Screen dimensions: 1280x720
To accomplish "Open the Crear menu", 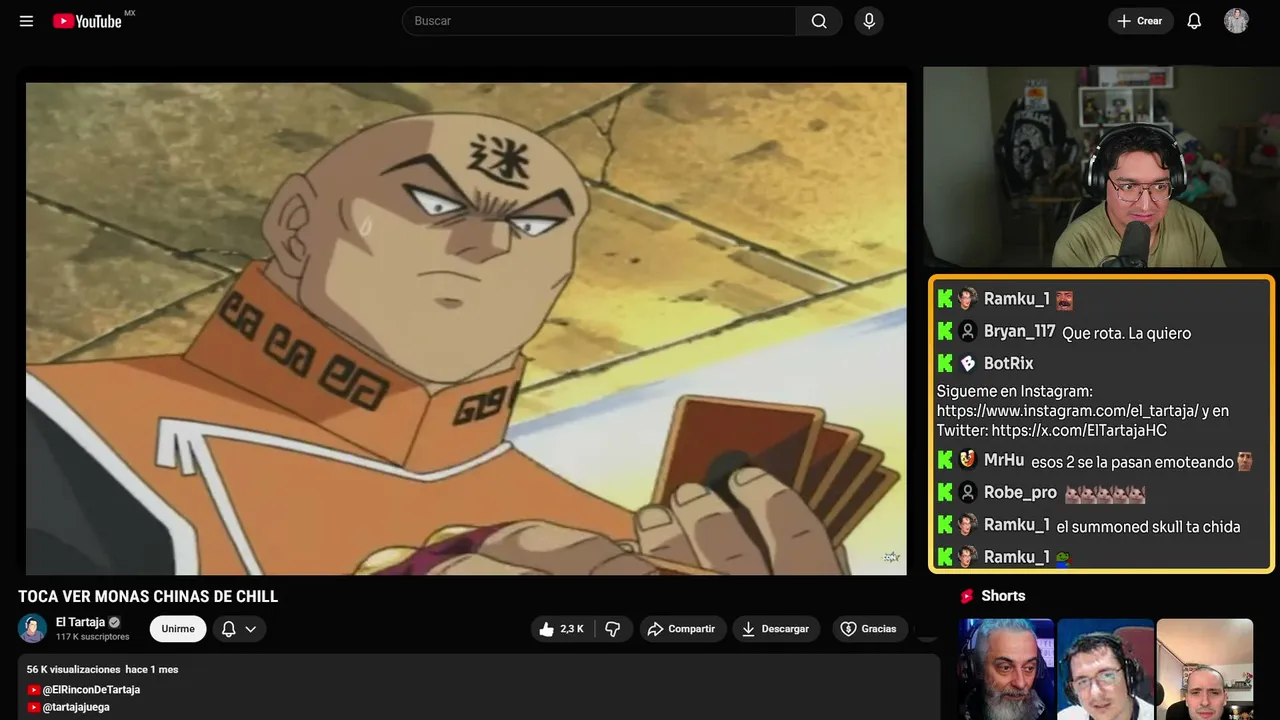I will 1140,21.
